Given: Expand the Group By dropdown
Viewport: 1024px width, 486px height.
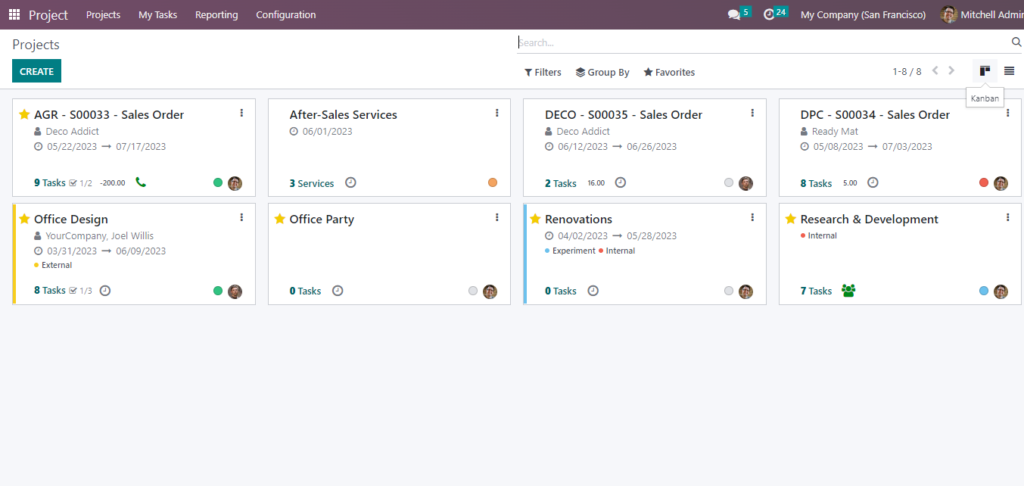Looking at the screenshot, I should coord(602,72).
